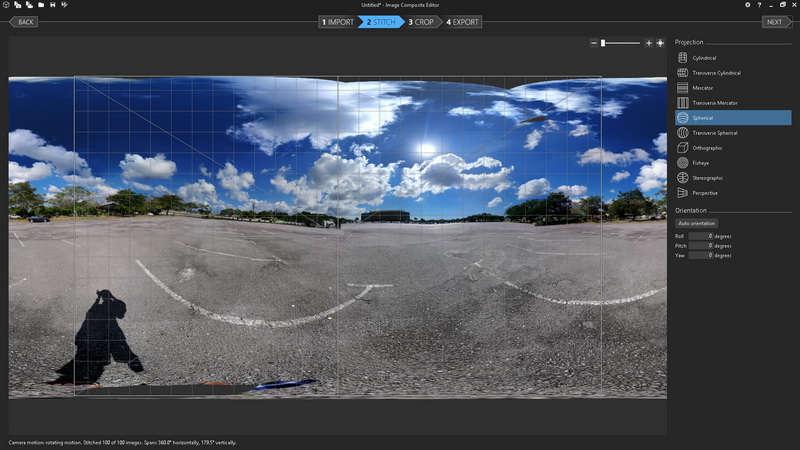The width and height of the screenshot is (800, 450).
Task: Click the 'Orientation' section heading
Action: click(x=691, y=210)
